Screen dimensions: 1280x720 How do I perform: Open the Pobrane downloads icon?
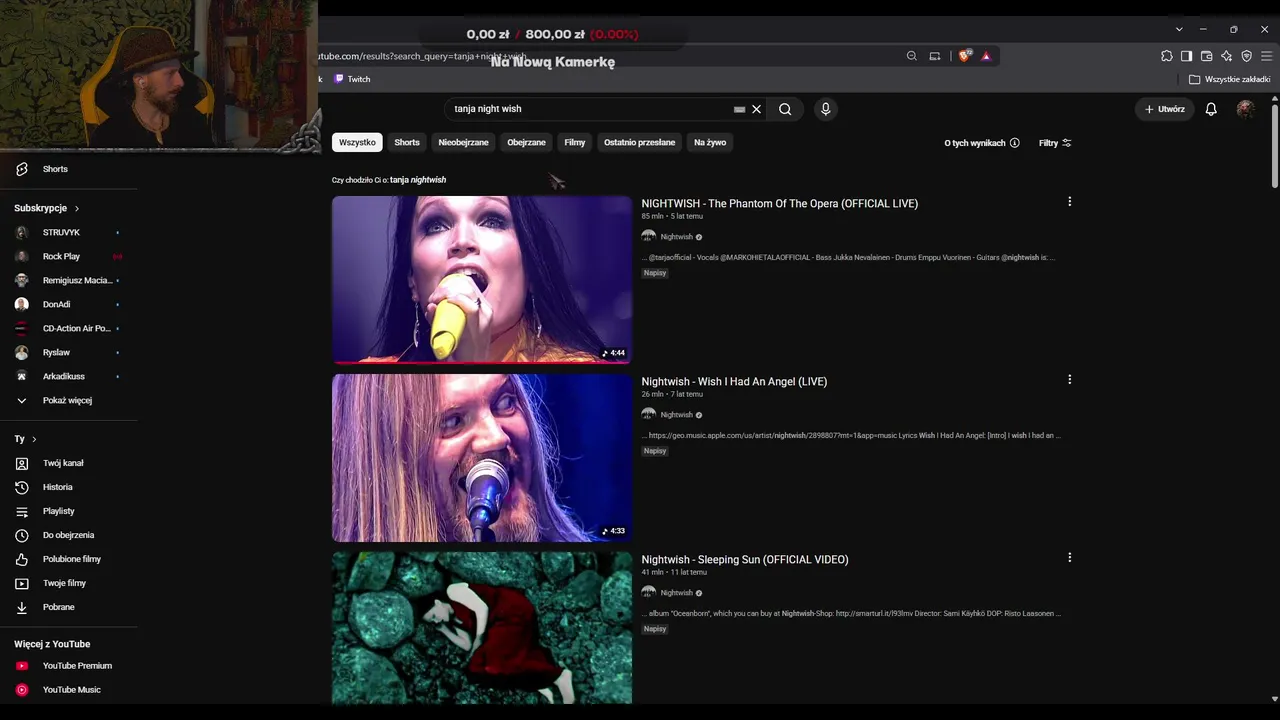point(22,607)
